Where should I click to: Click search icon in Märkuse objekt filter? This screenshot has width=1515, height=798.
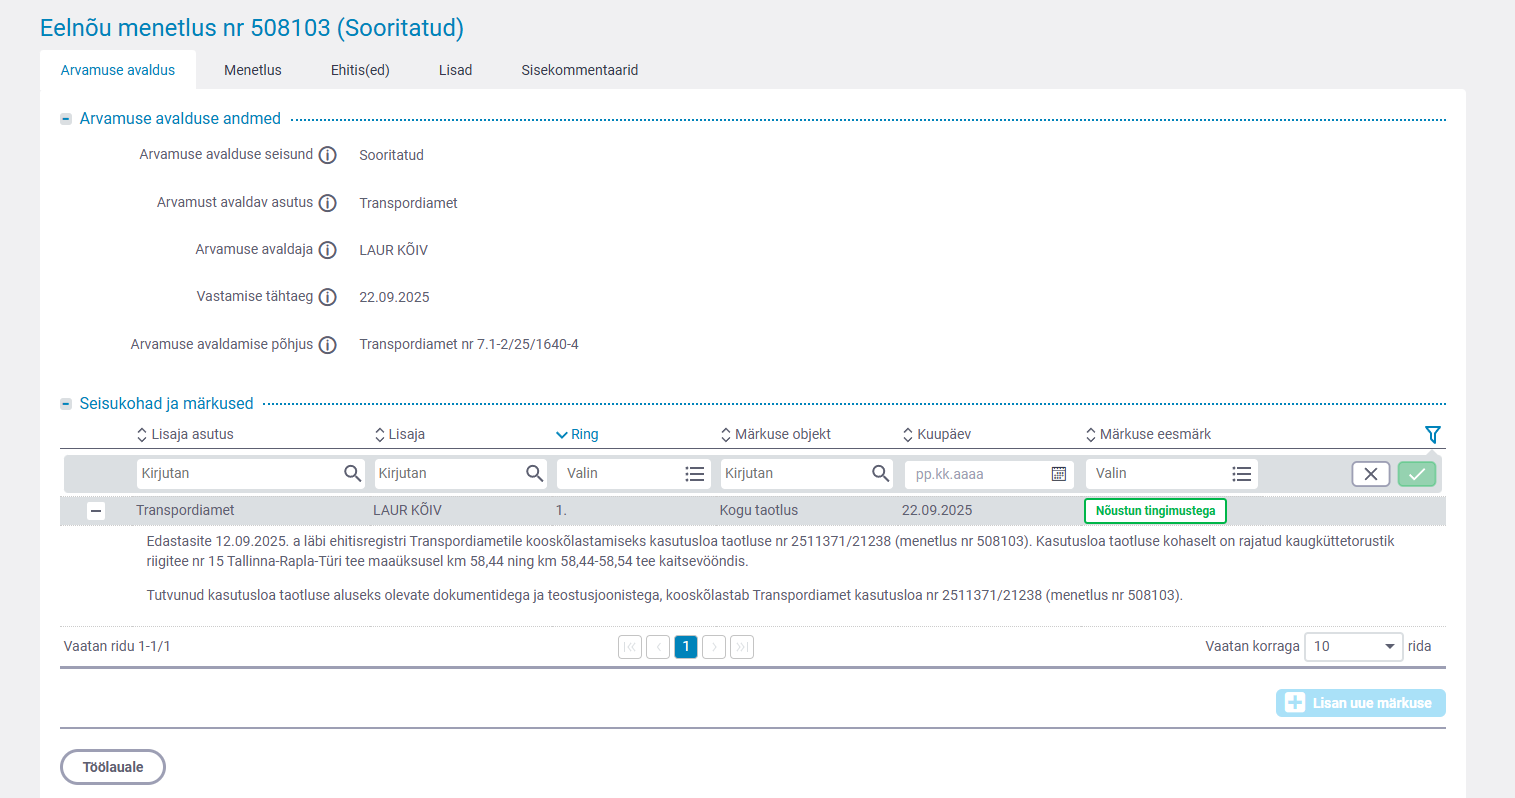[x=880, y=474]
